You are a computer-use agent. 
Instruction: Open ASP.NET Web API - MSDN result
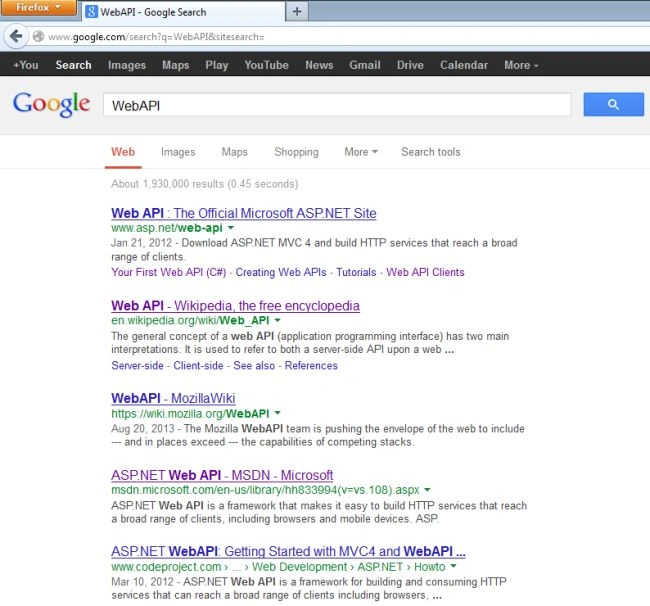(222, 475)
